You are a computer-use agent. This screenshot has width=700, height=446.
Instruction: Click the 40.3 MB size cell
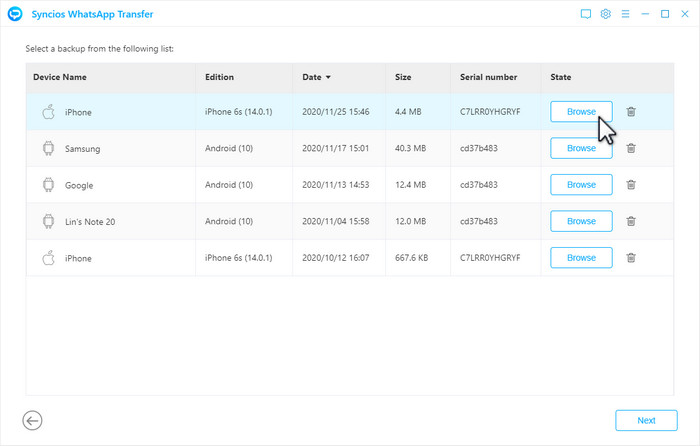pos(410,148)
